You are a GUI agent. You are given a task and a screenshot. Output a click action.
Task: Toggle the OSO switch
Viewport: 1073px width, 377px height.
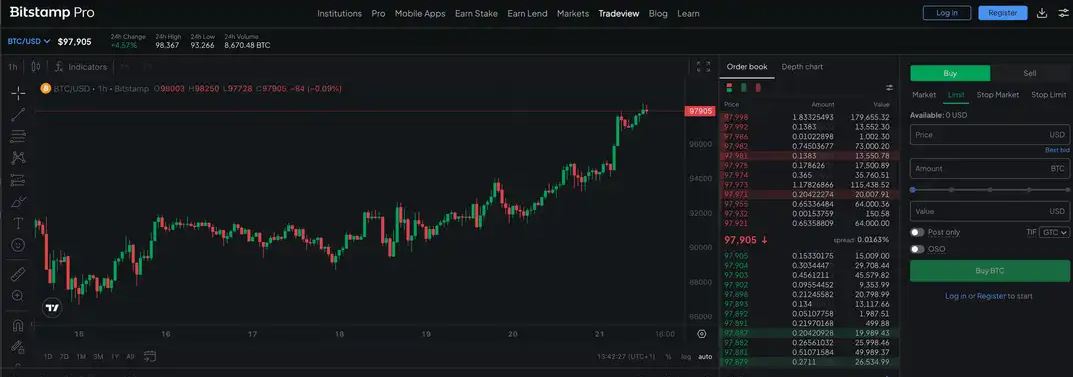click(x=917, y=249)
